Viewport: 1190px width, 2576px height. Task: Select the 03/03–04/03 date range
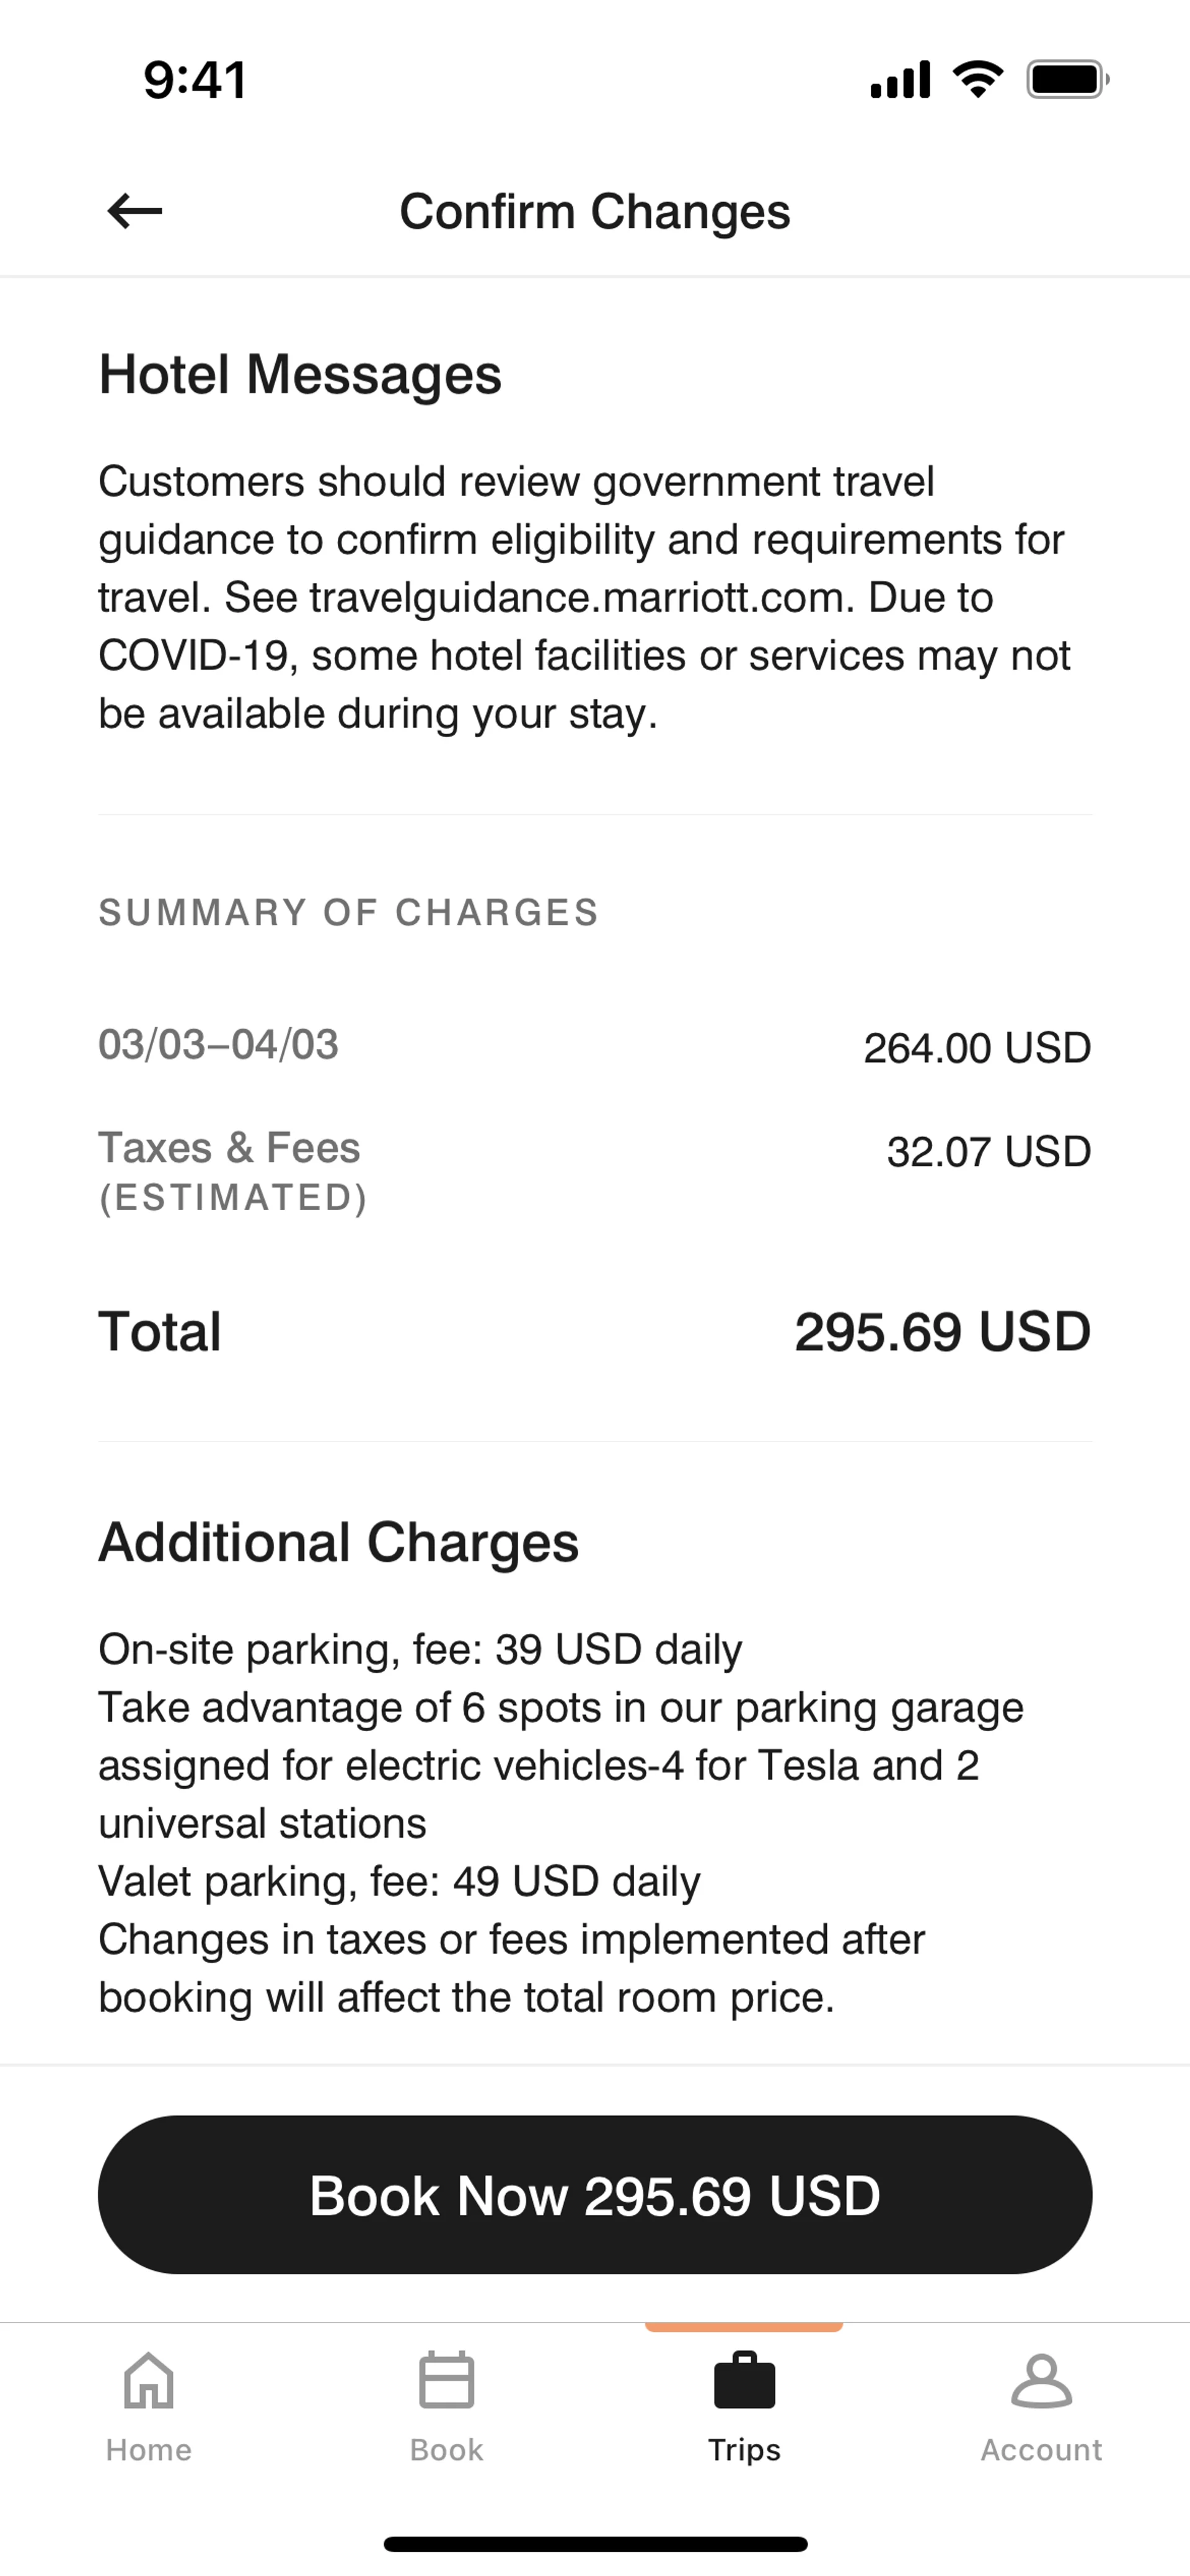click(x=218, y=1045)
